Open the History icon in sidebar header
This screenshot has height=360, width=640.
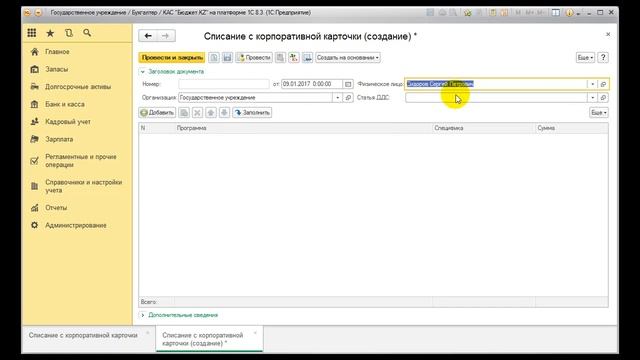point(69,33)
